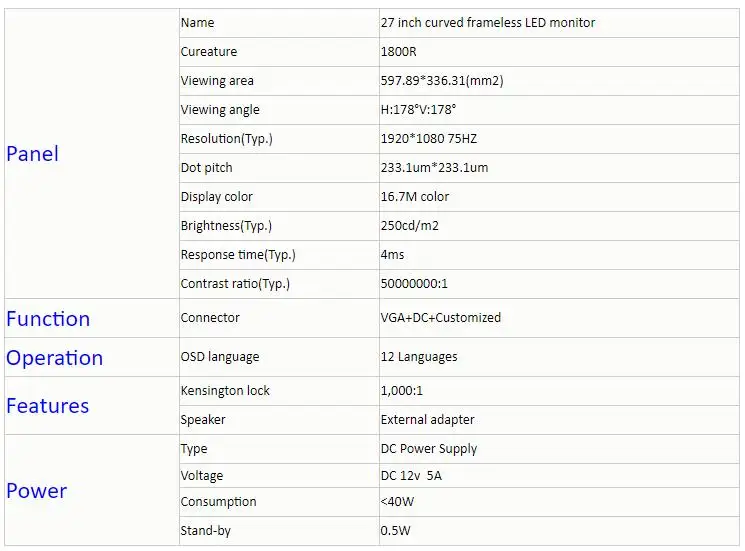The height and width of the screenshot is (551, 745).
Task: Select the 250cd/m2 brightness value
Action: (411, 226)
